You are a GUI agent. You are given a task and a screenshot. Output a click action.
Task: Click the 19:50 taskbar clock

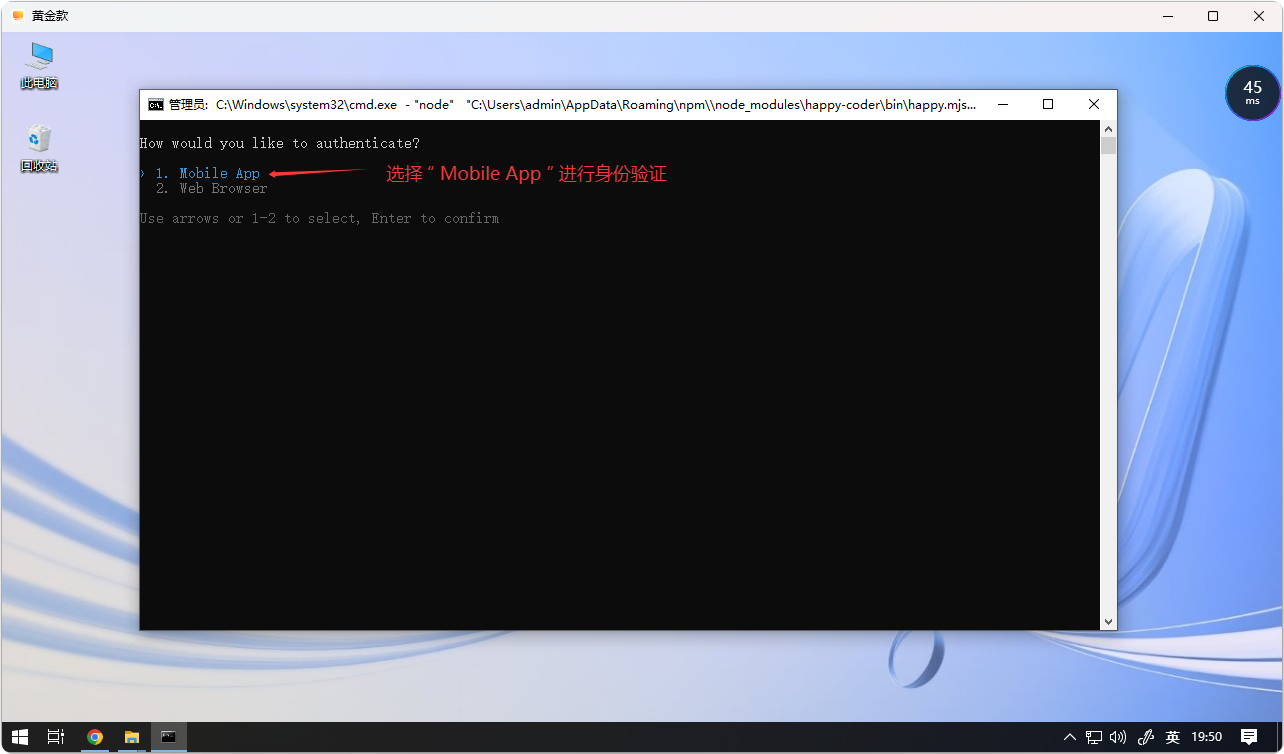(x=1207, y=737)
